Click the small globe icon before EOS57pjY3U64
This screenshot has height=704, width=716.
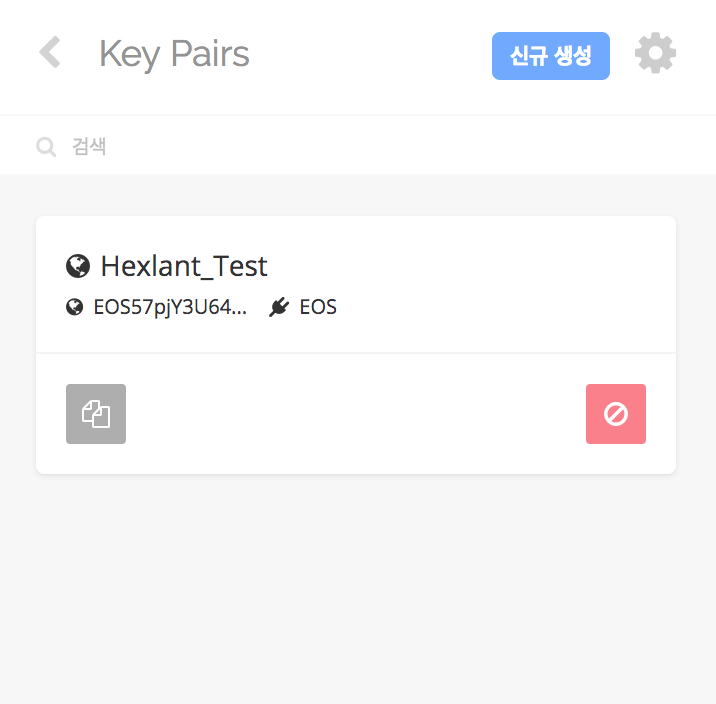point(74,307)
